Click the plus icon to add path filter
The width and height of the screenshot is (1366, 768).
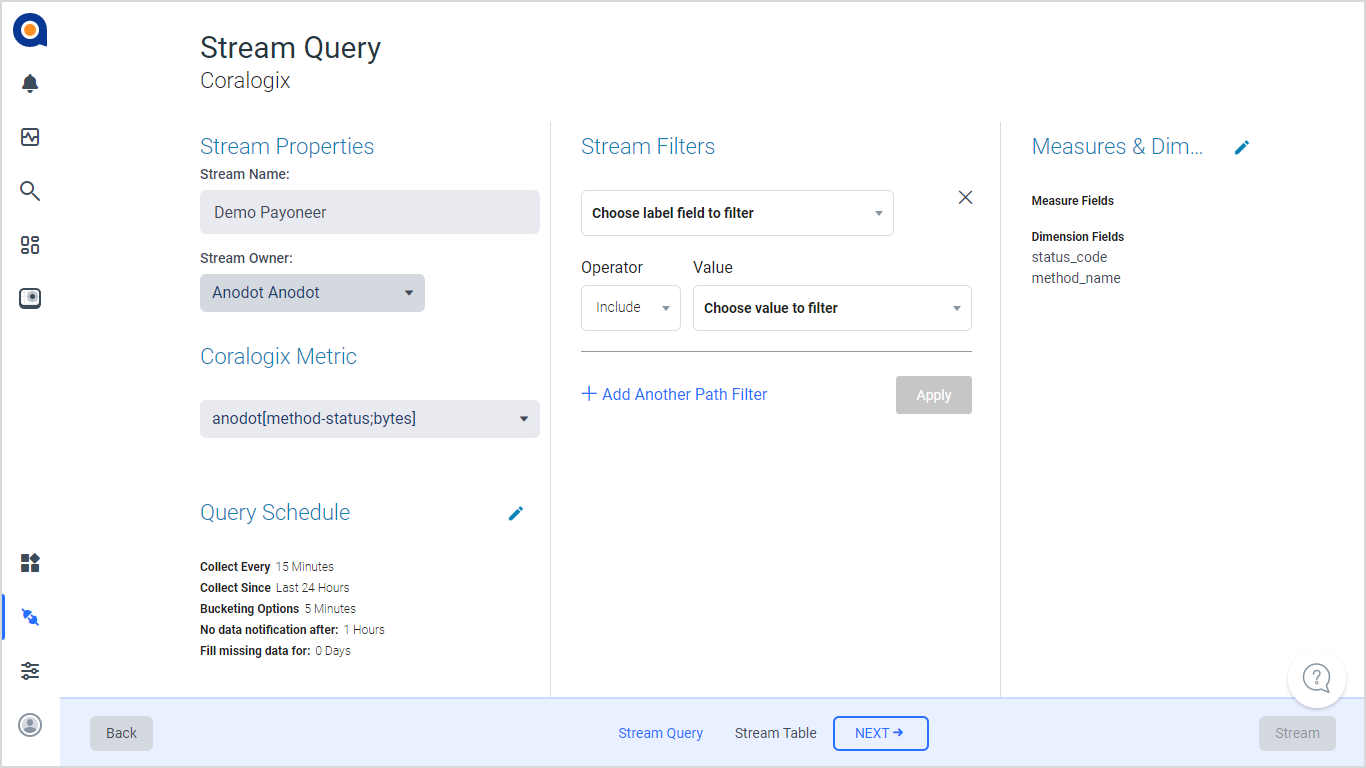(589, 394)
